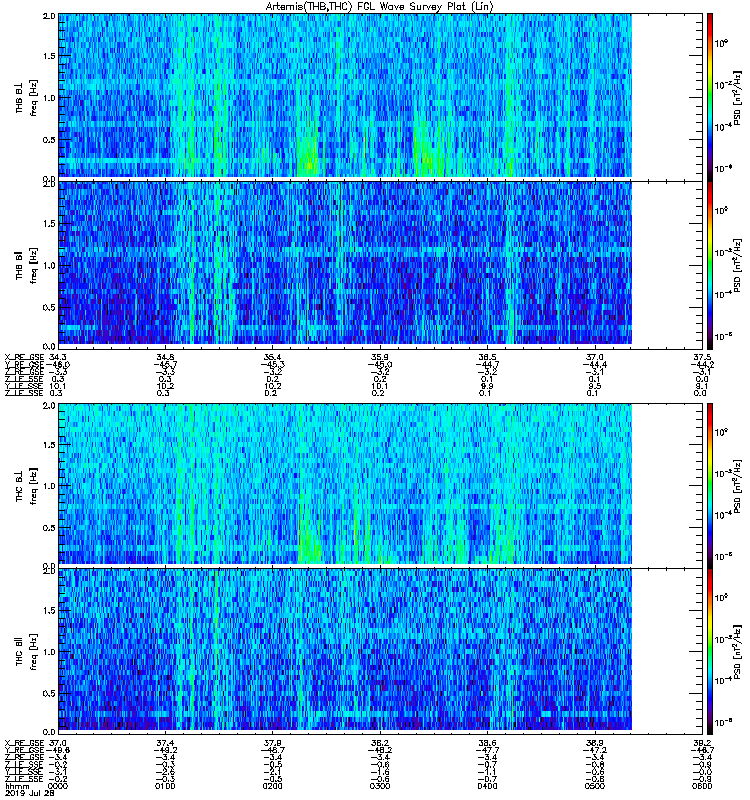Click the X_RE_GSE value "34.3"
The width and height of the screenshot is (750, 800).
click(59, 357)
